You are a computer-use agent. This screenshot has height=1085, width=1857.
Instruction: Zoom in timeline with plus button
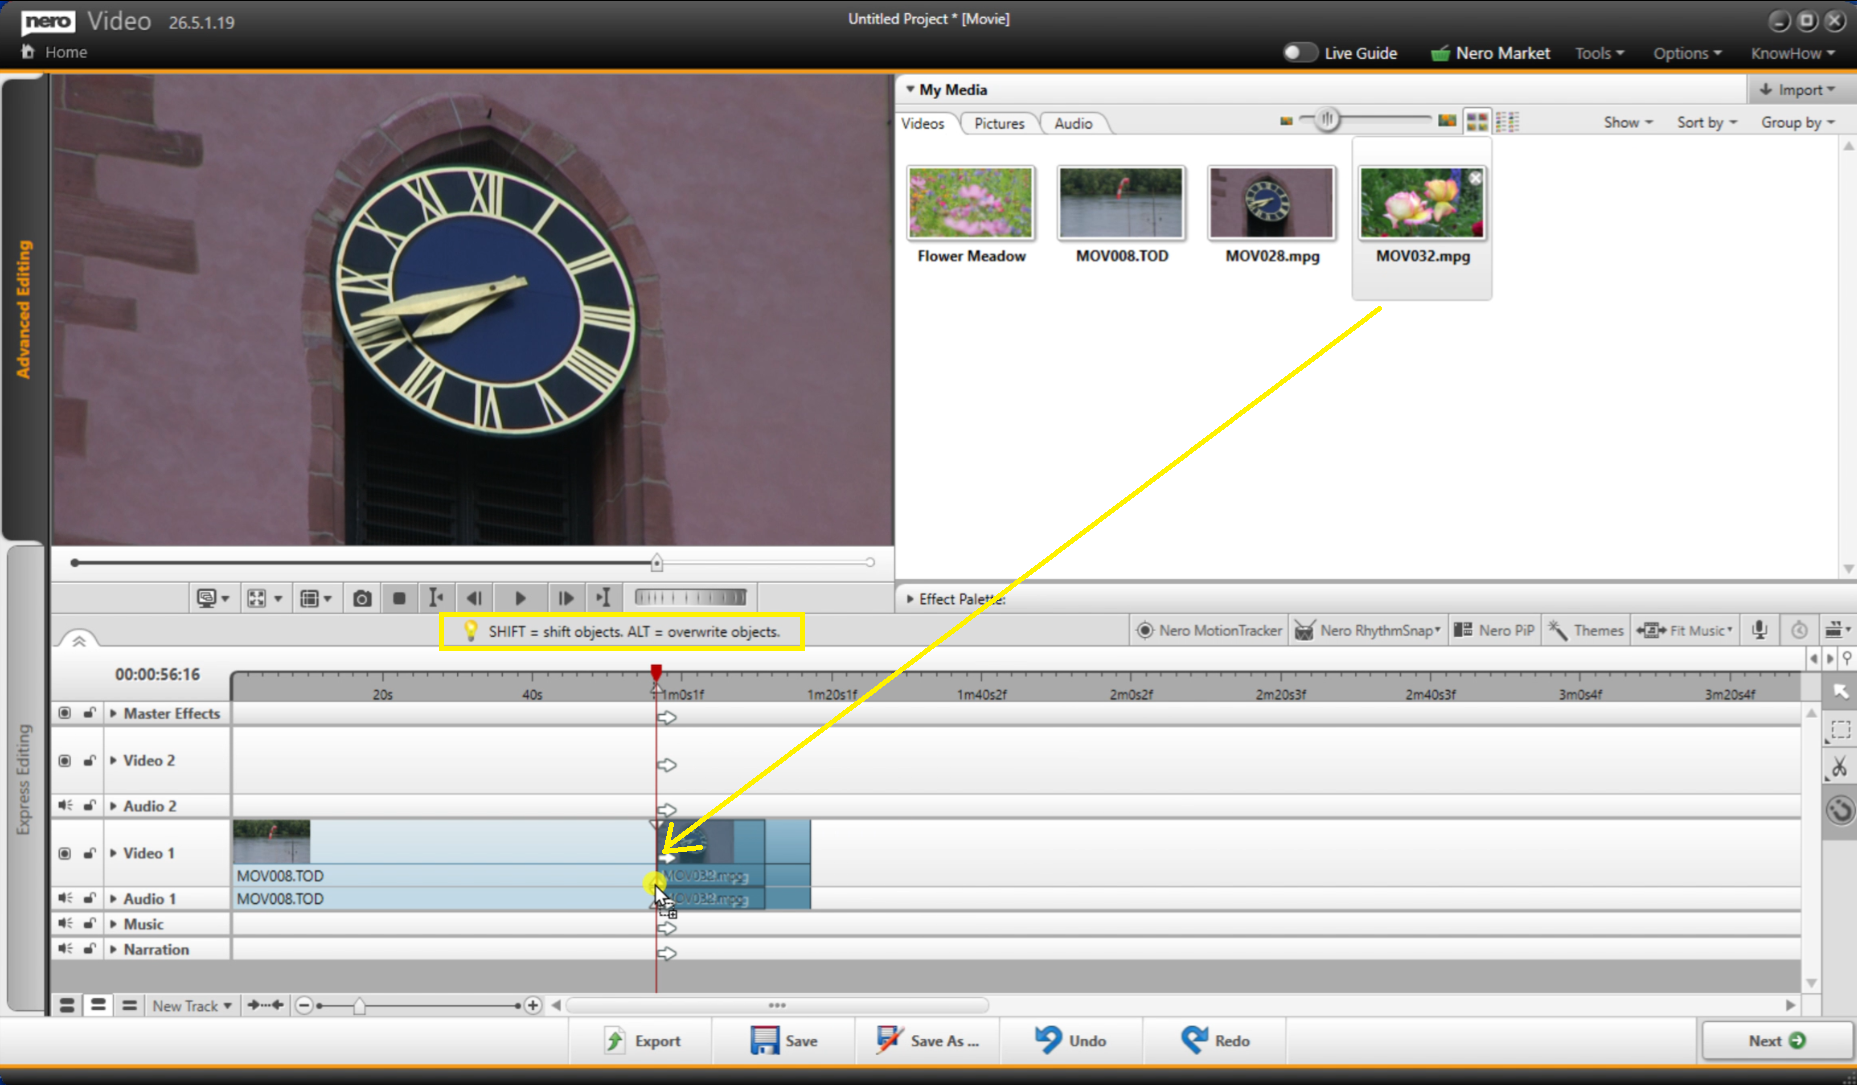533,1006
